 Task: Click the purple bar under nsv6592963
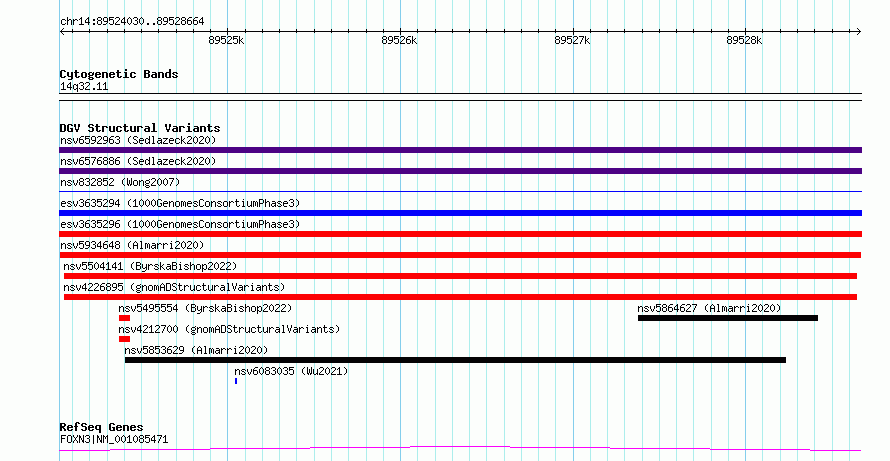coord(460,150)
